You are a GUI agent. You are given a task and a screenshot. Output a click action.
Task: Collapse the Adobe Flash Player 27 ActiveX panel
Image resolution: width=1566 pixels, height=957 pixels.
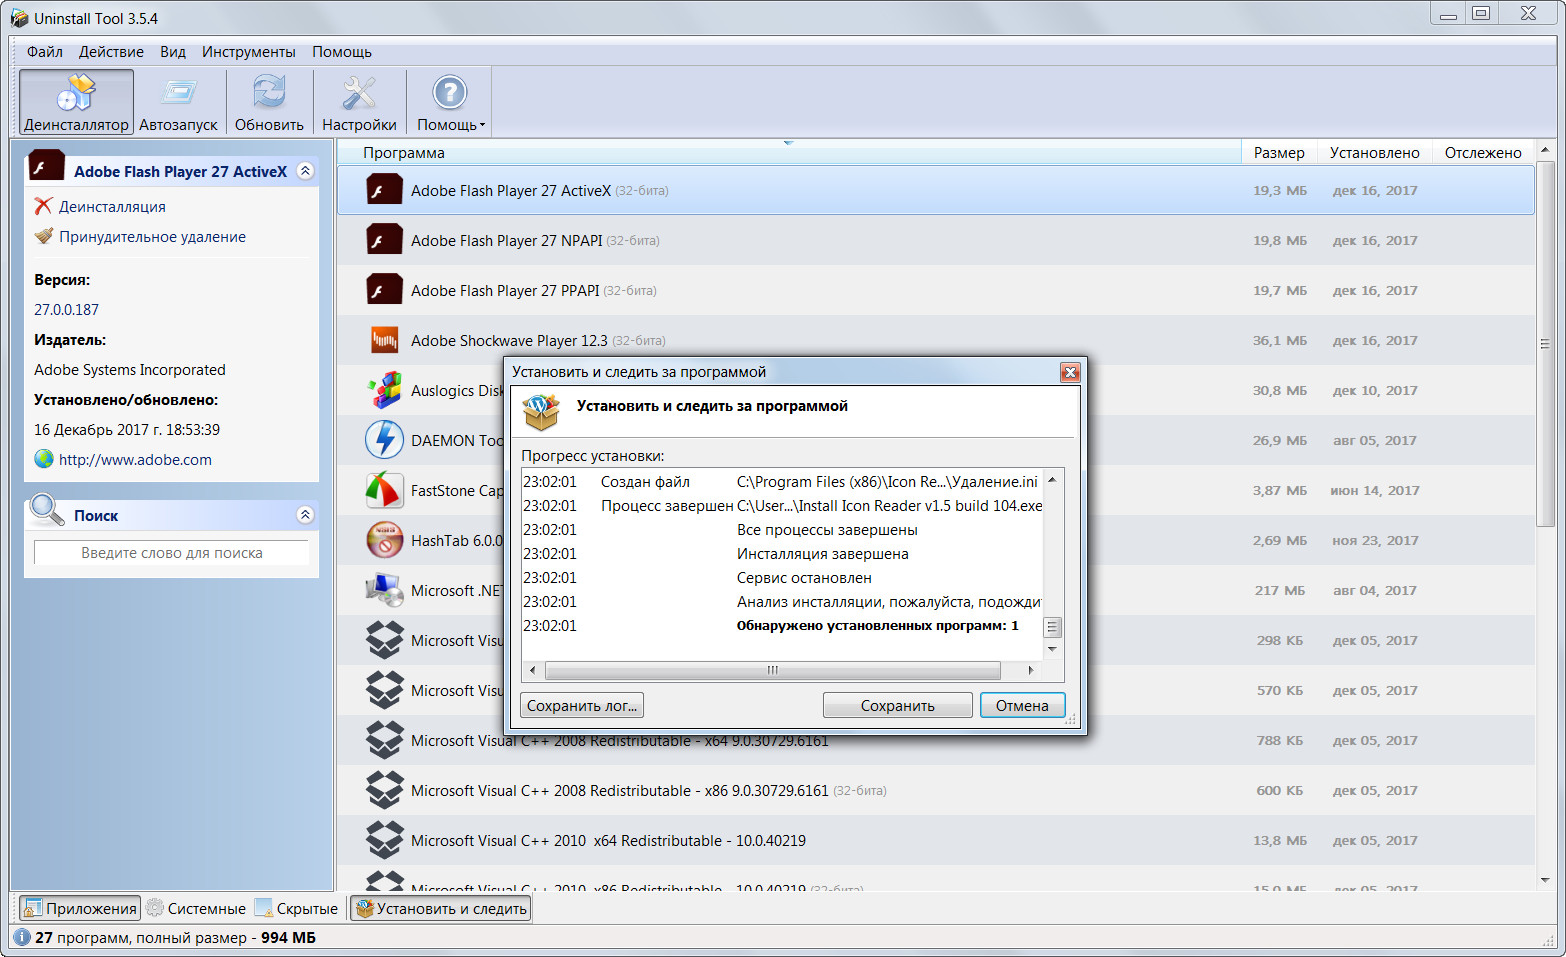306,171
